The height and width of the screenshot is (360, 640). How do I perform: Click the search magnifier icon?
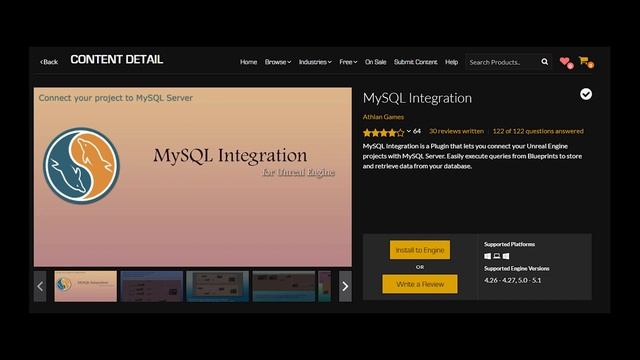click(544, 62)
